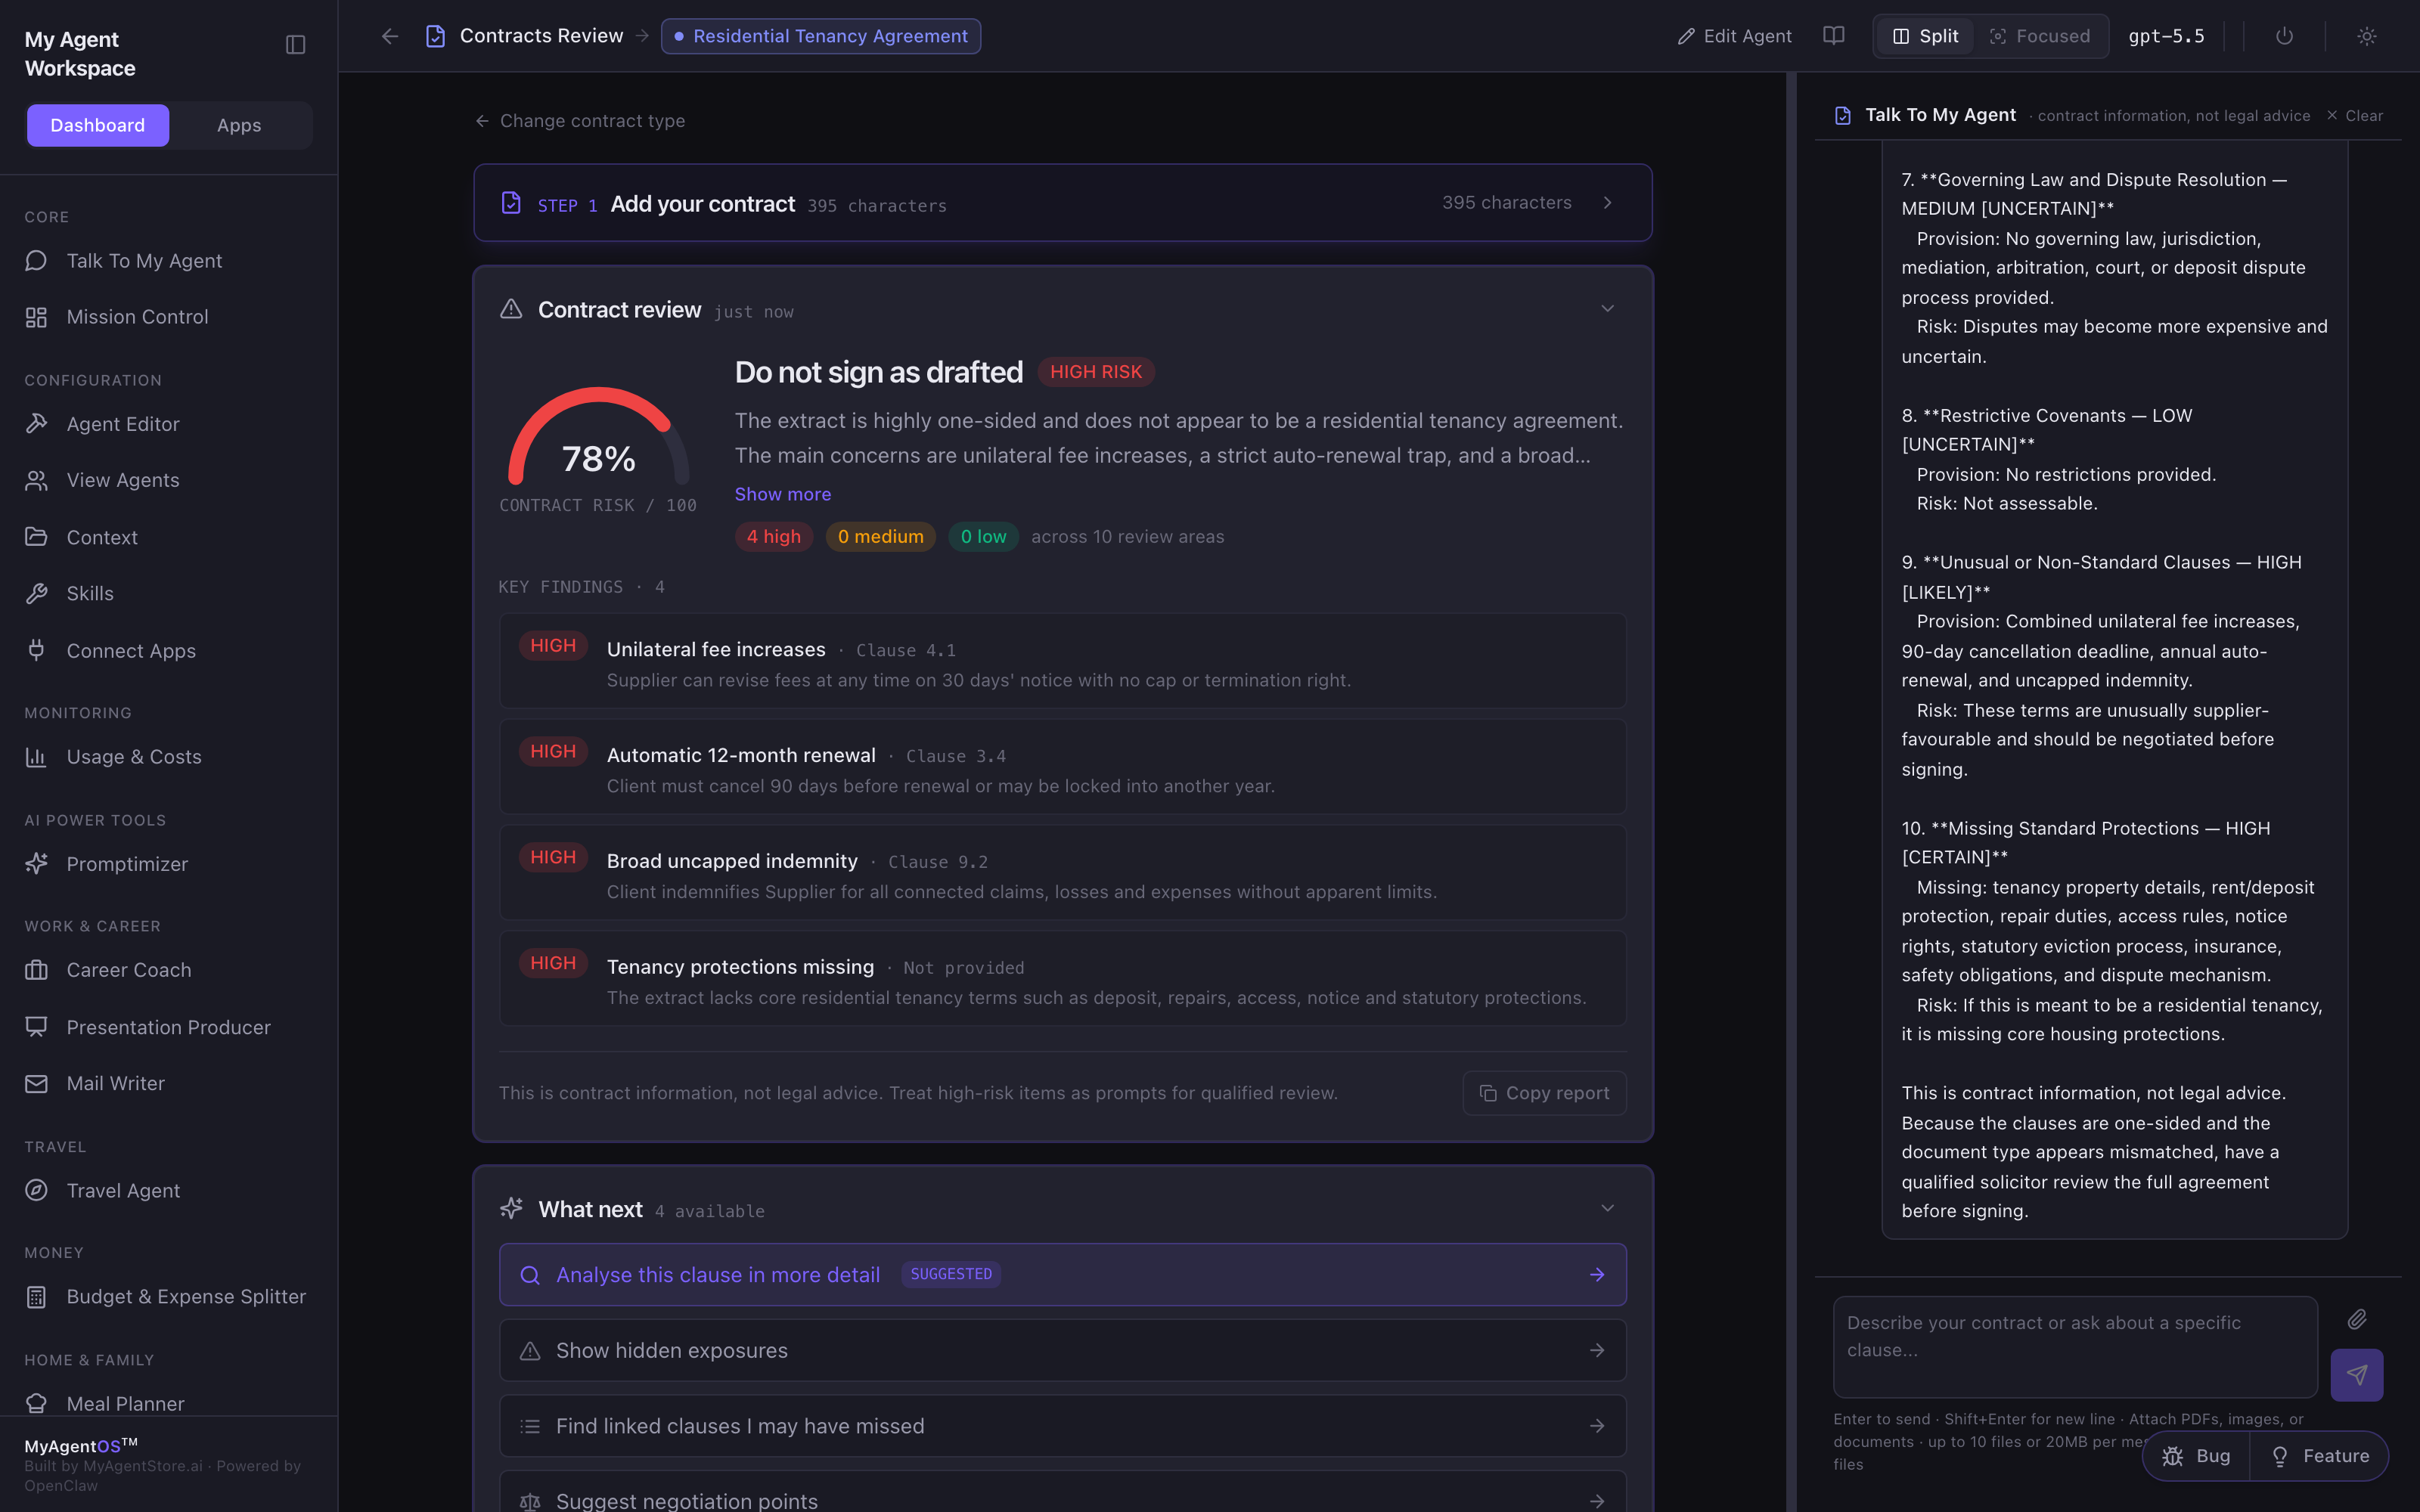Select Find linked clauses I may have missed

[1062, 1426]
